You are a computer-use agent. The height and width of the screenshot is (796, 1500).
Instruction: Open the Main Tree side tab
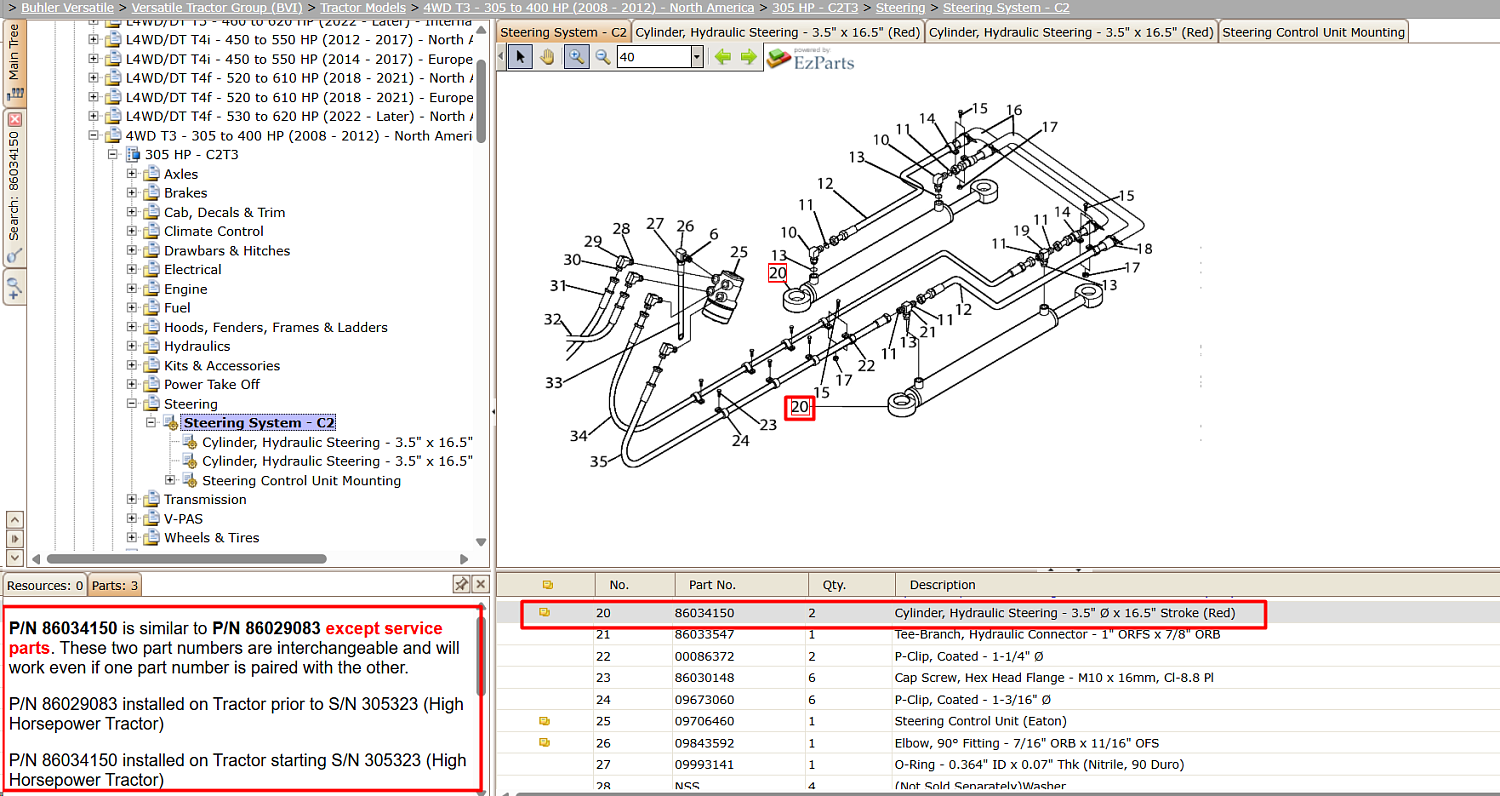(14, 62)
